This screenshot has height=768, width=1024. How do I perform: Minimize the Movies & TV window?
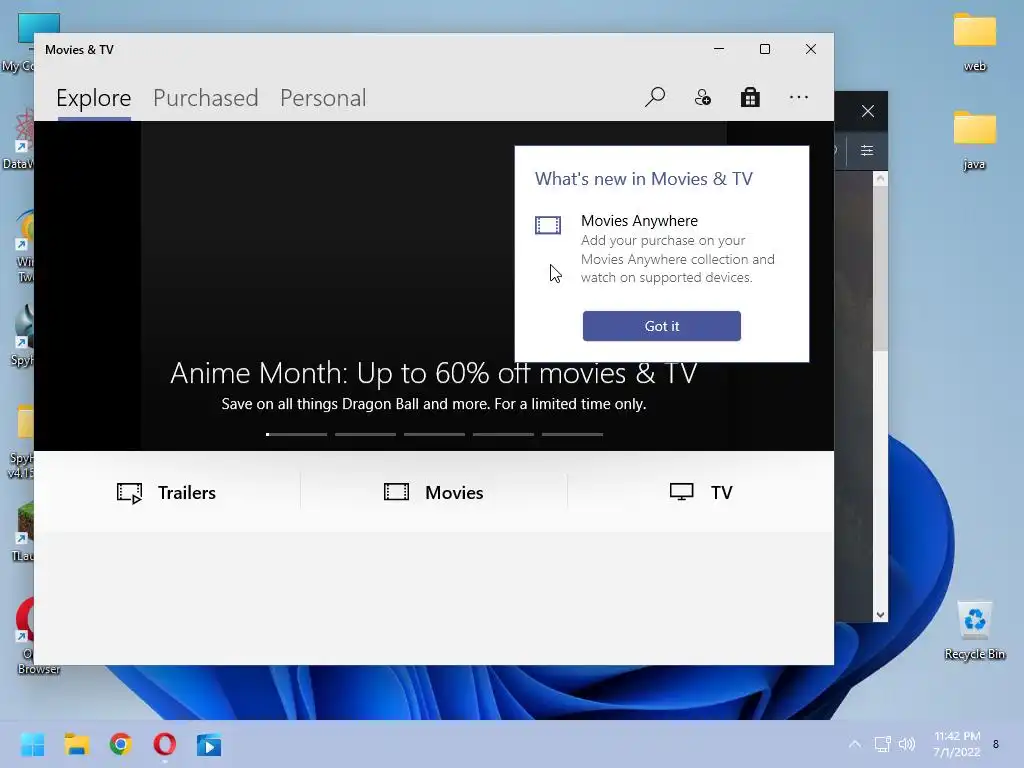click(719, 49)
